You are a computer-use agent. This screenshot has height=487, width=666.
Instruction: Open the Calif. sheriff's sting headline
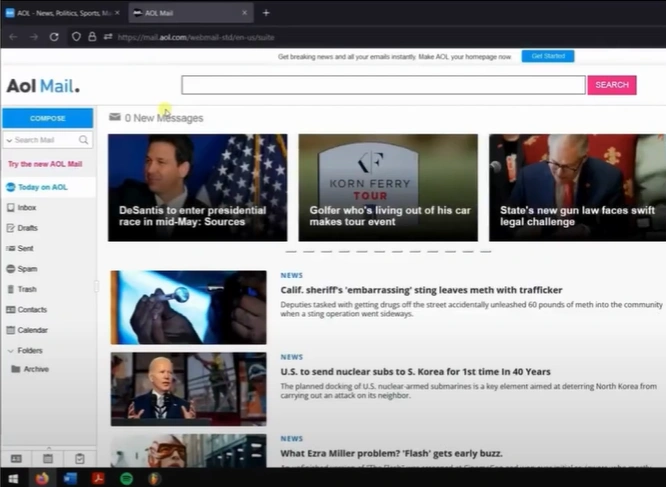coord(421,290)
